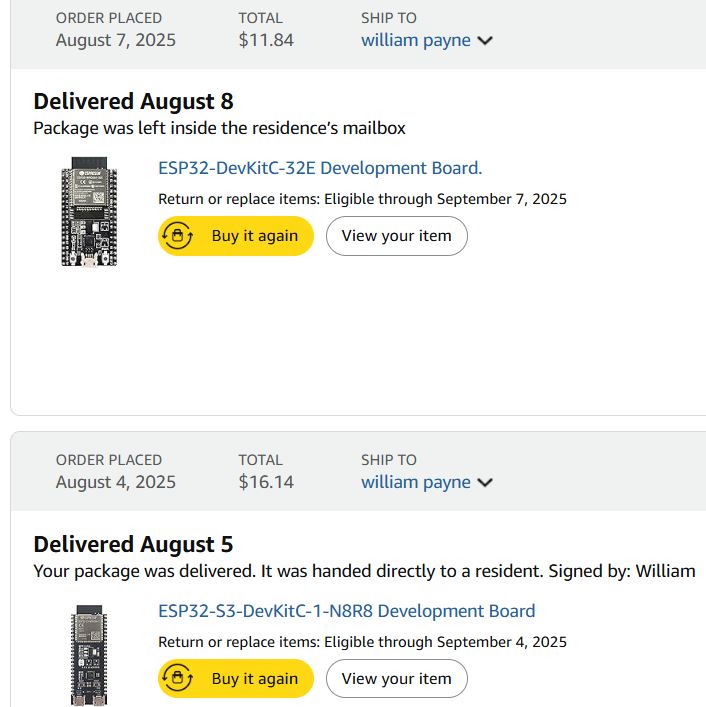Click the $11.84 order total

266,40
